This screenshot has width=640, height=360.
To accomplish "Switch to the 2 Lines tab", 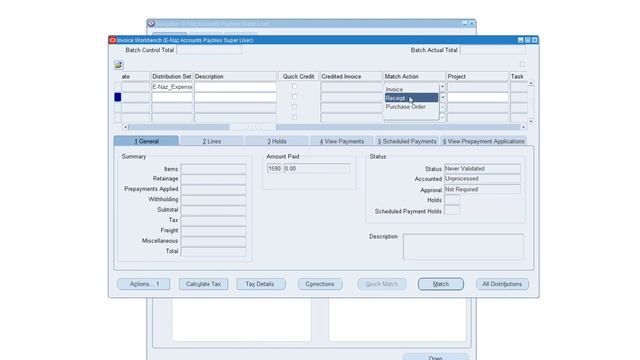I will [211, 141].
